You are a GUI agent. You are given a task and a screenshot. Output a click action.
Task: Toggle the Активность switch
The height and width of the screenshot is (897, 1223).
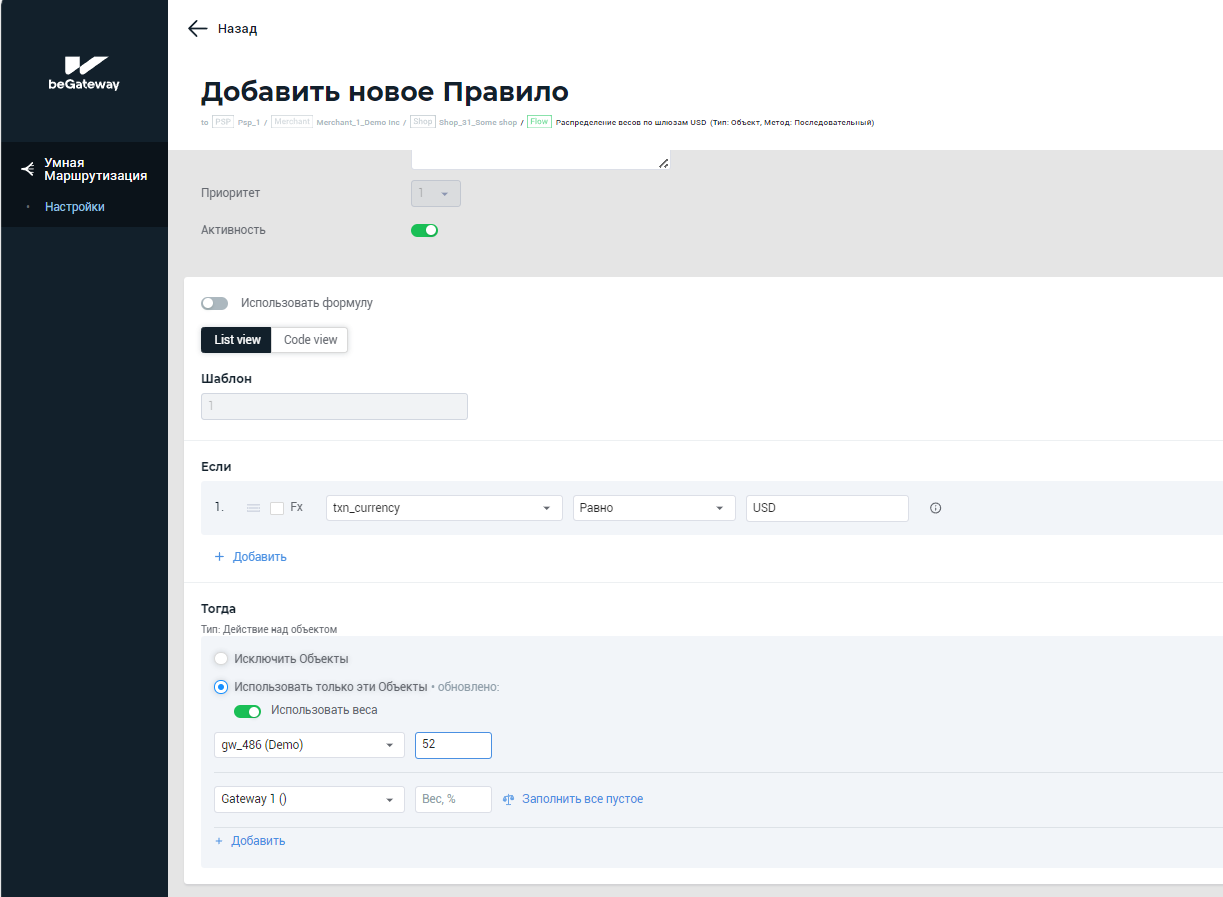coord(425,230)
